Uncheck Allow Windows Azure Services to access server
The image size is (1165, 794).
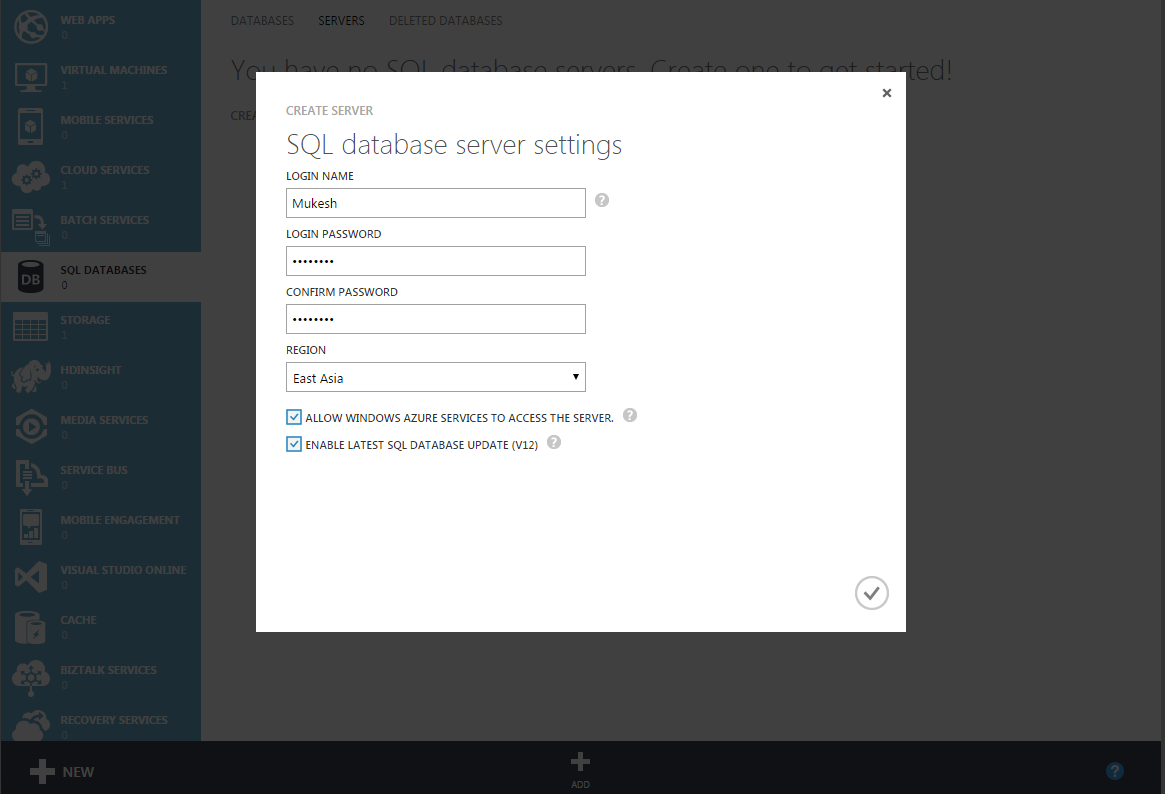tap(294, 417)
